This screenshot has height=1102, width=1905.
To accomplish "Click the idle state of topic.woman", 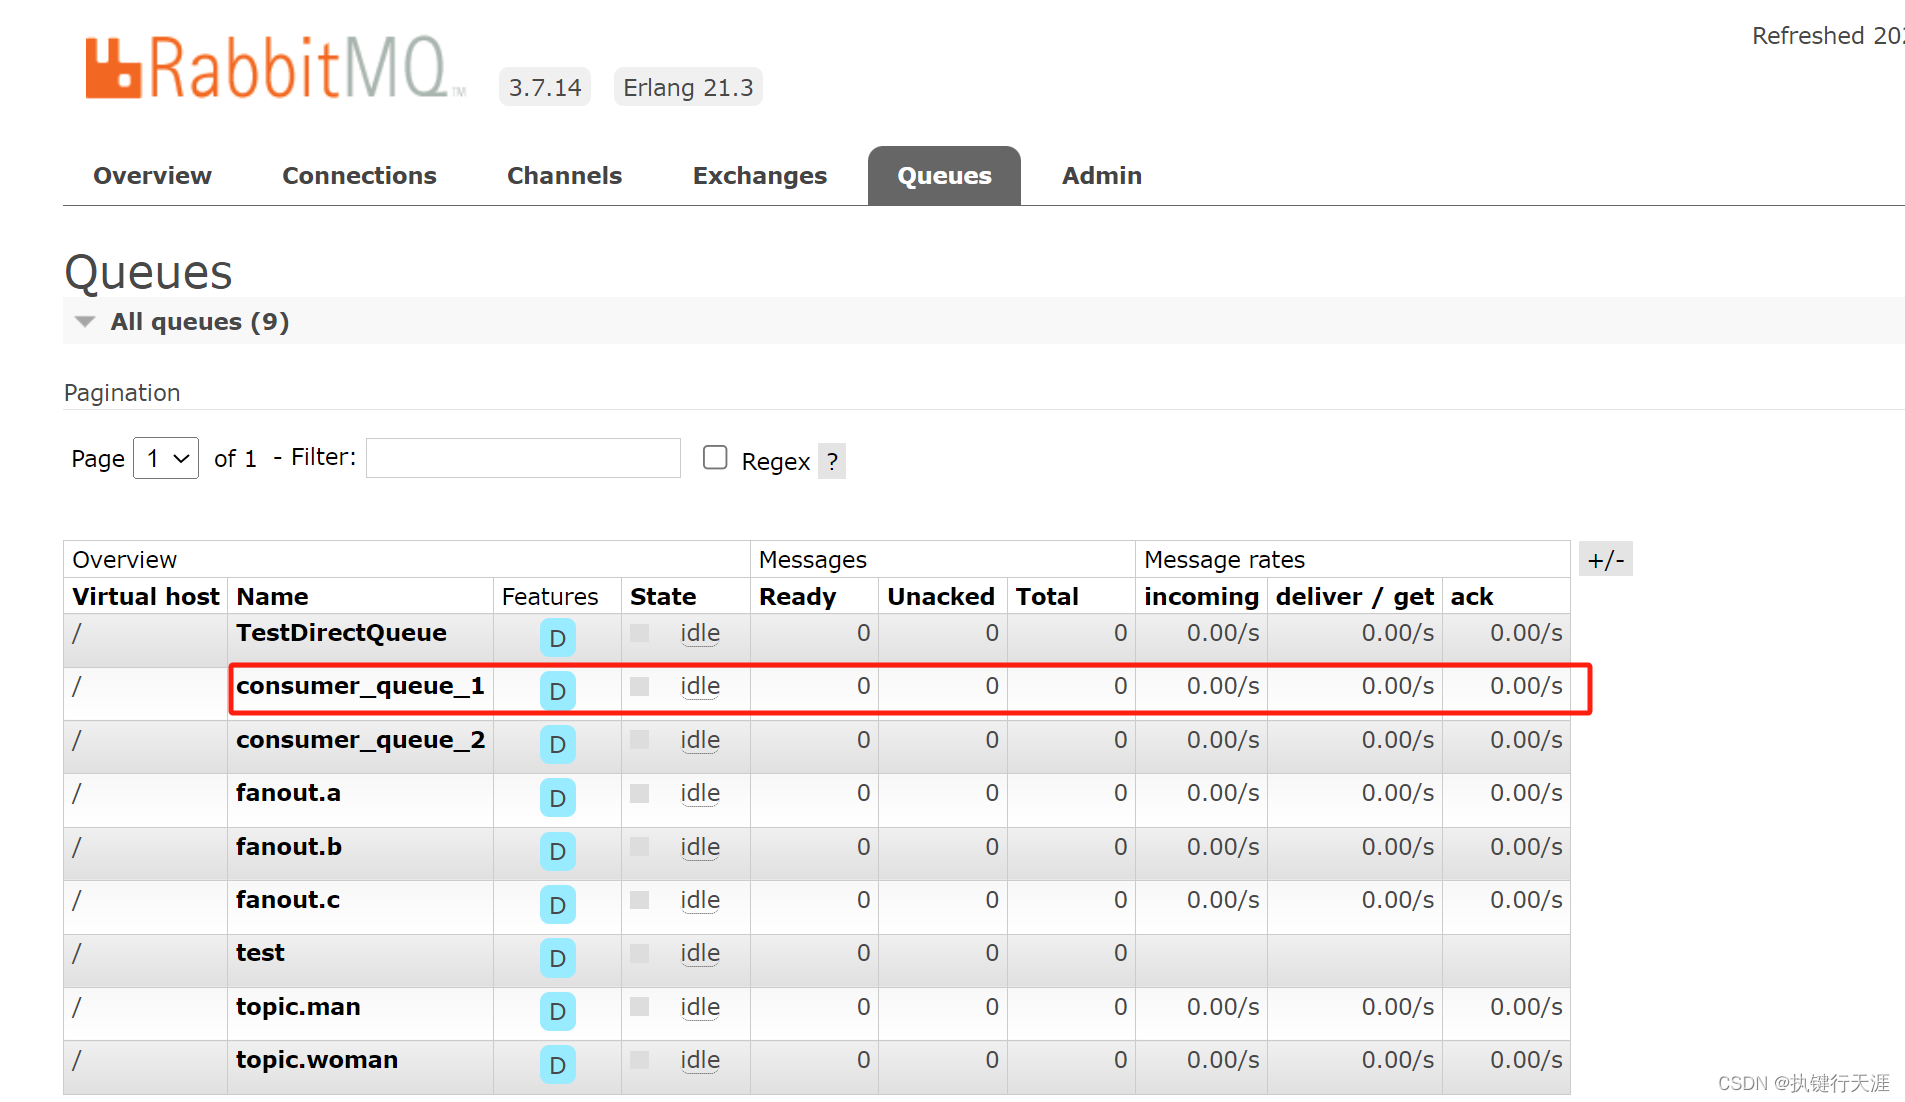I will (700, 1060).
